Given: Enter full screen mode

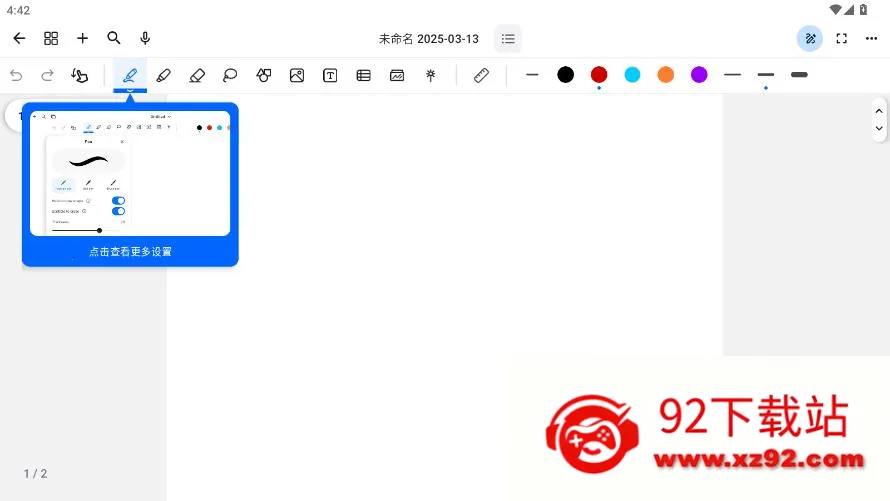Looking at the screenshot, I should pos(842,39).
